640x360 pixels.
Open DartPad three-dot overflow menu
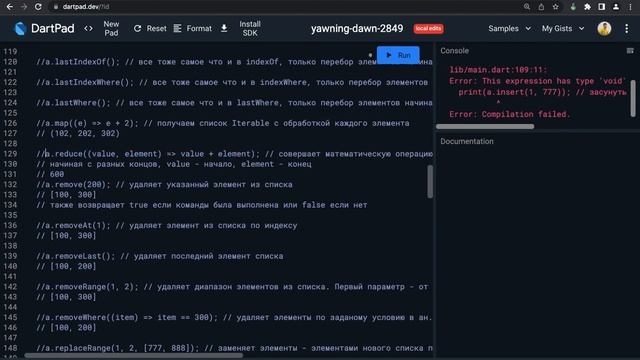pos(627,29)
